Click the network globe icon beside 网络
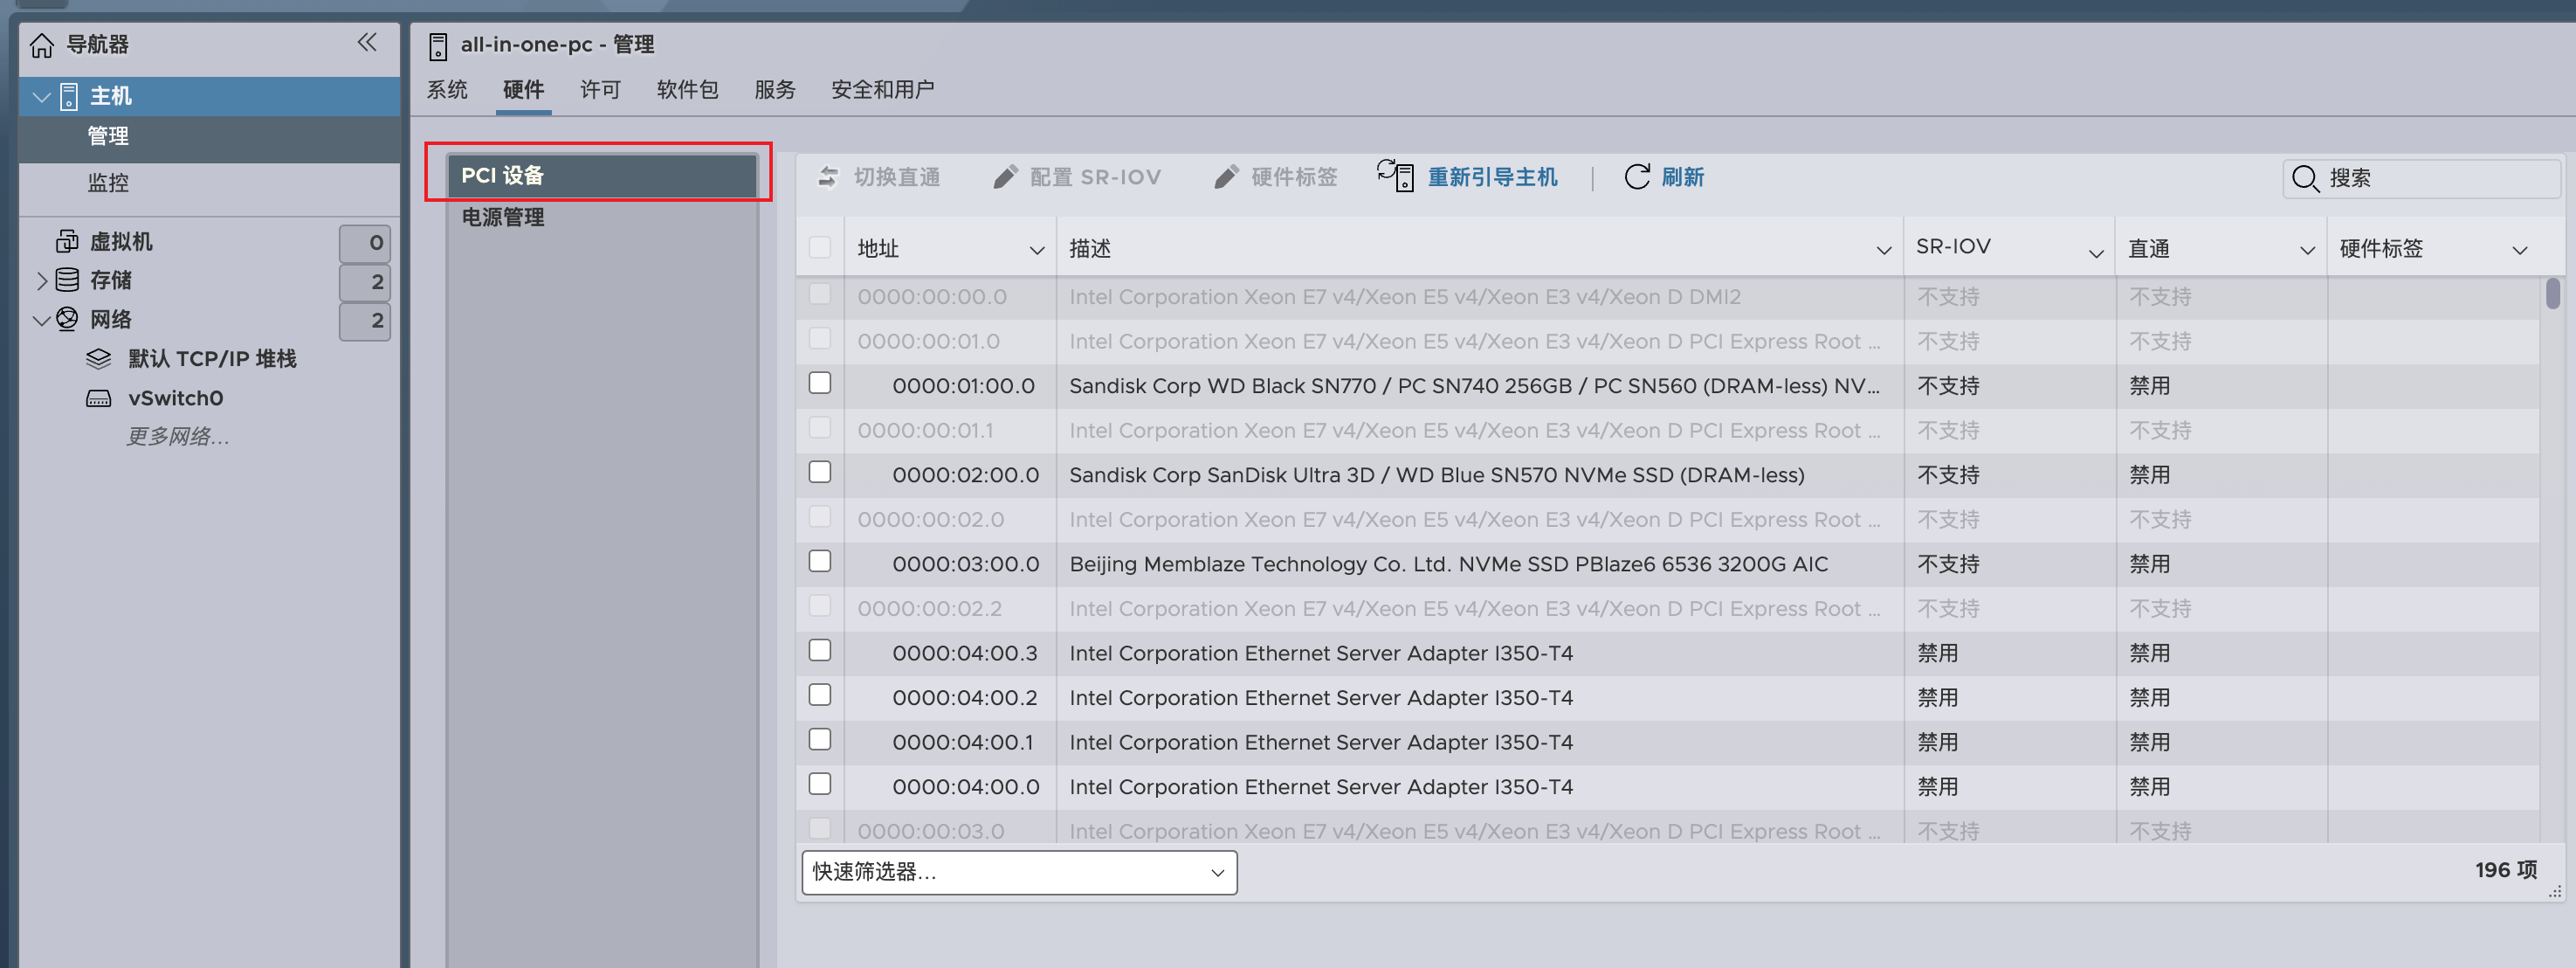This screenshot has height=968, width=2576. point(67,319)
